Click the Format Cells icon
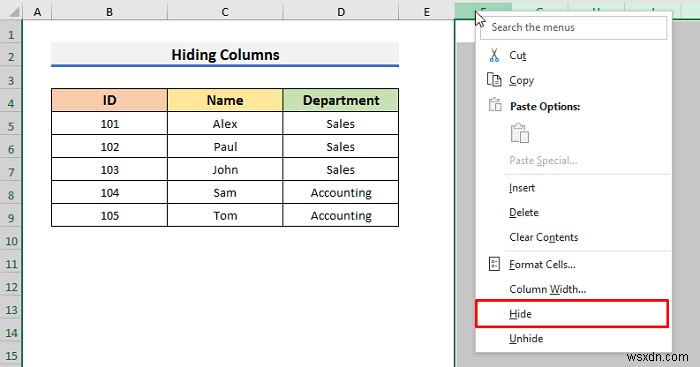This screenshot has width=700, height=367. click(494, 264)
